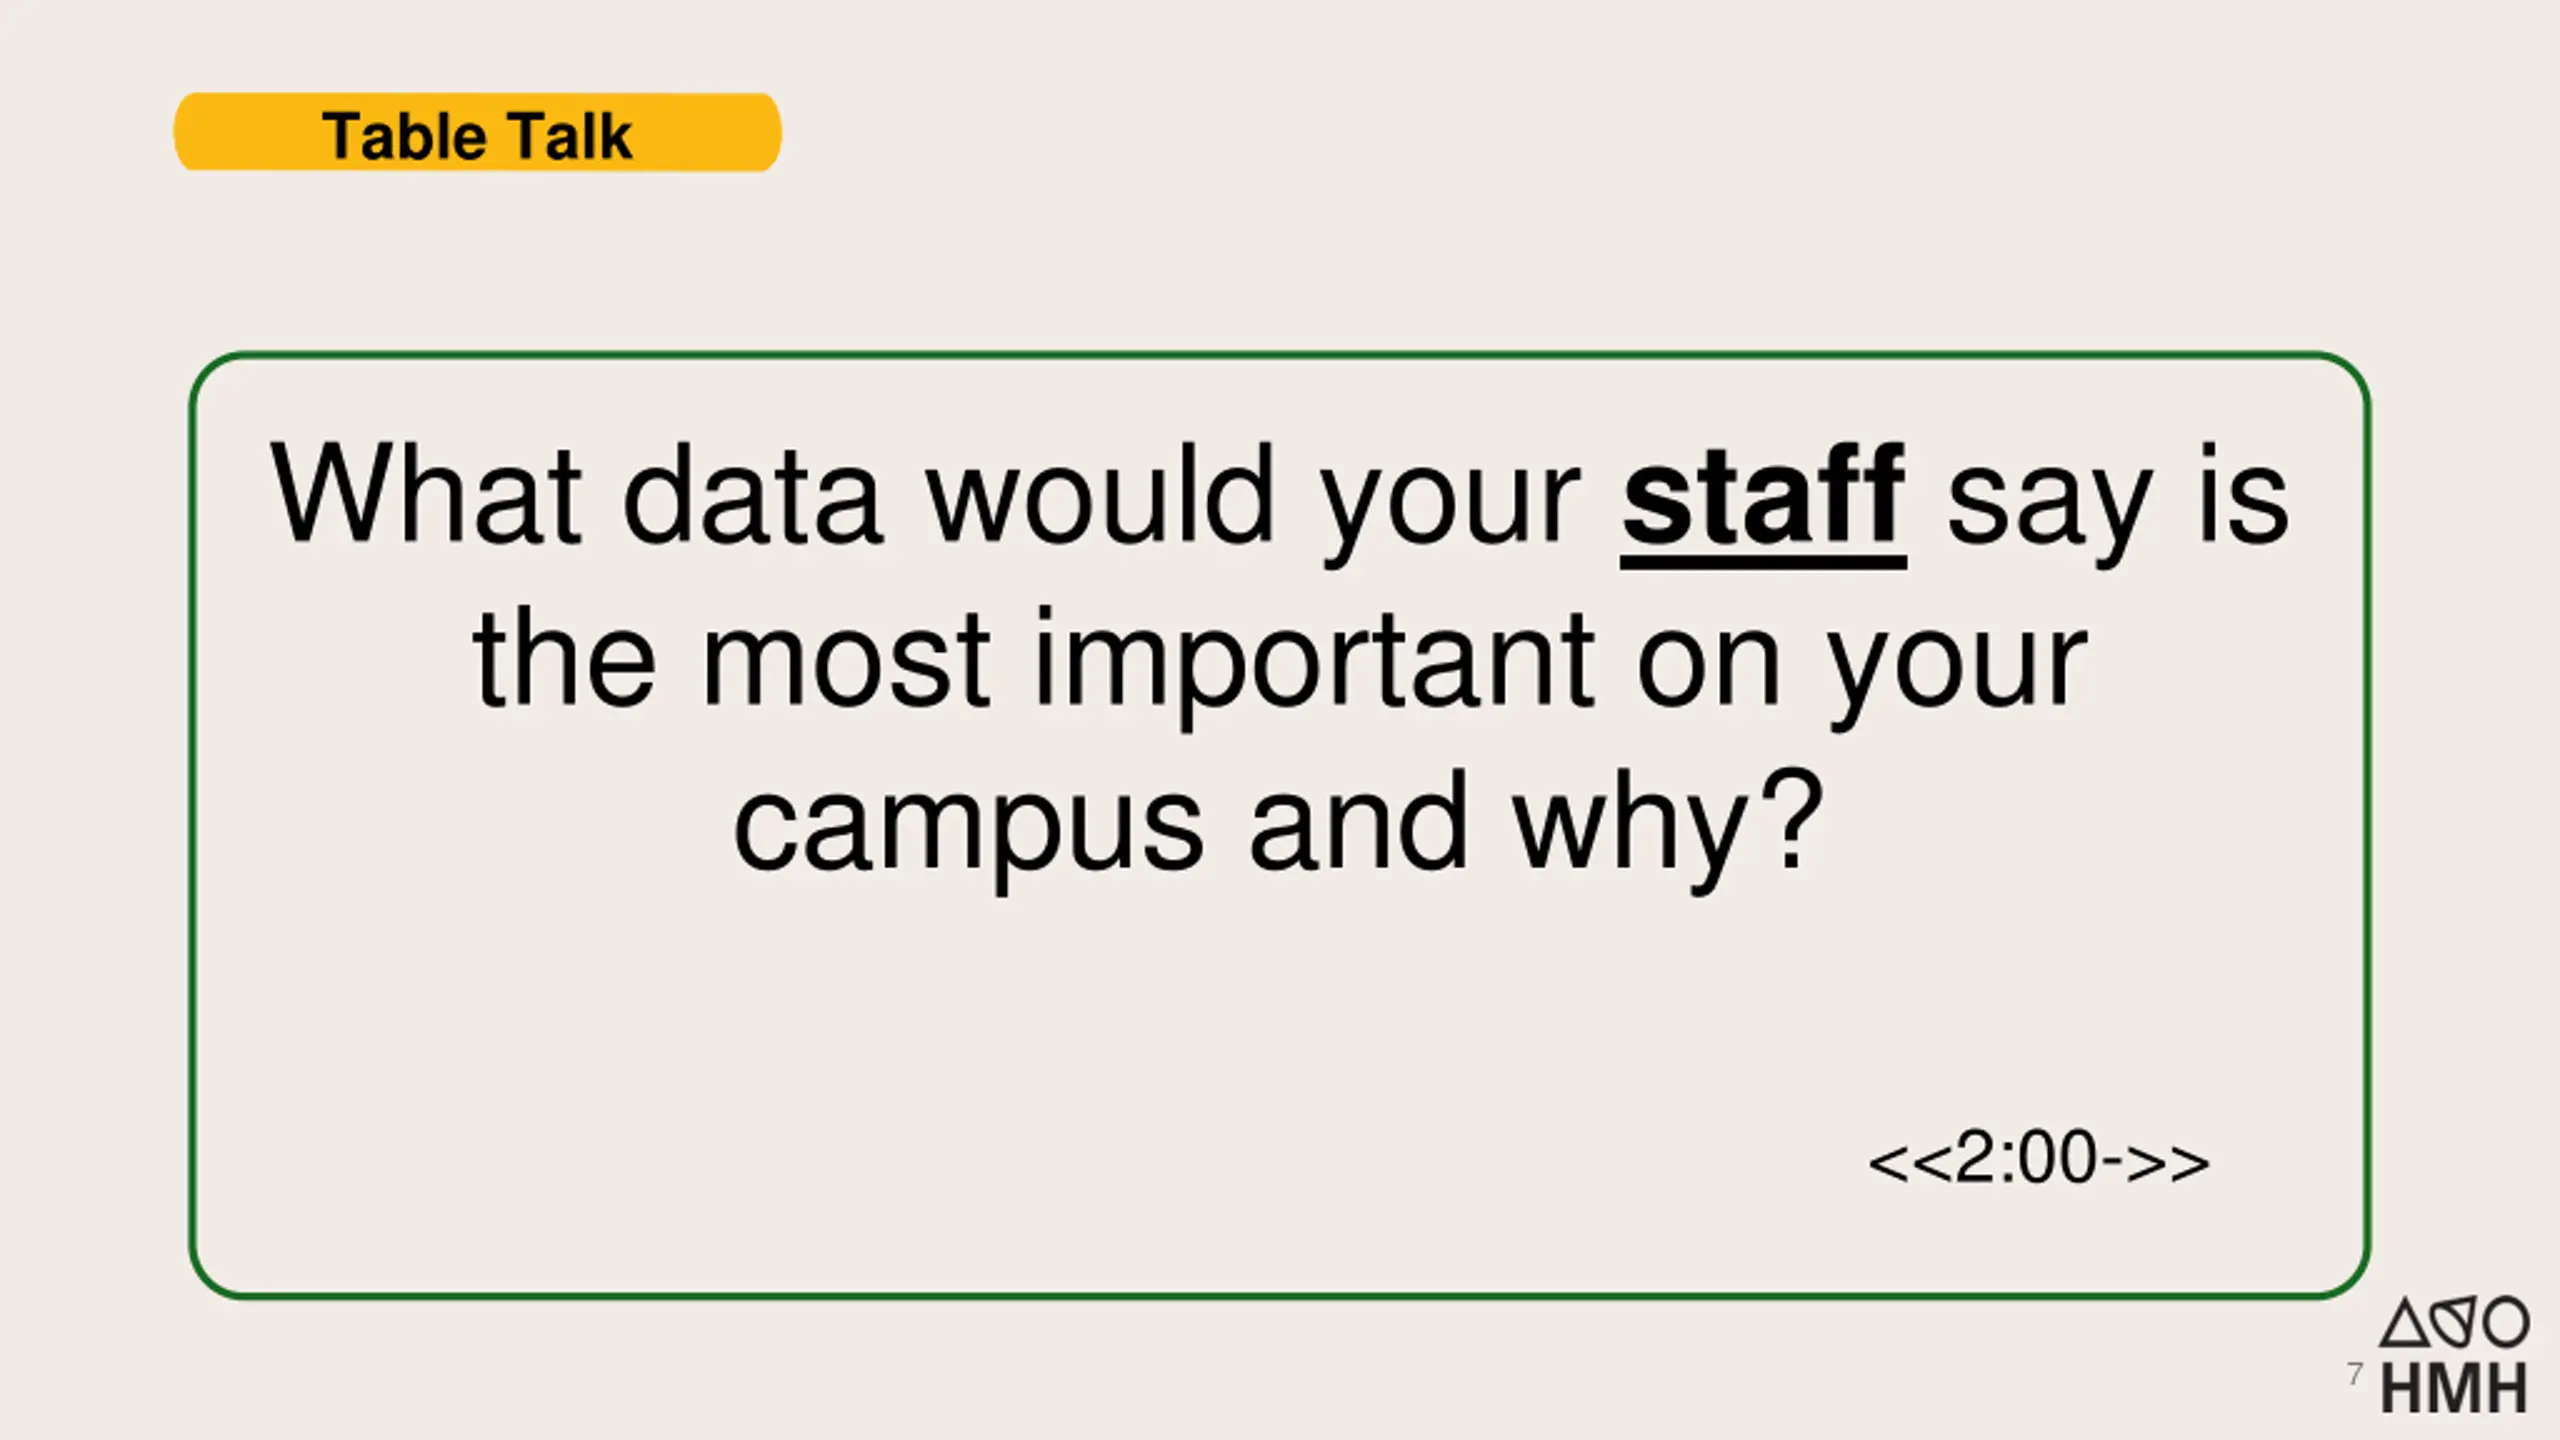Click the HMH logo text
Viewport: 2560px width, 1440px height.
tap(2453, 1388)
